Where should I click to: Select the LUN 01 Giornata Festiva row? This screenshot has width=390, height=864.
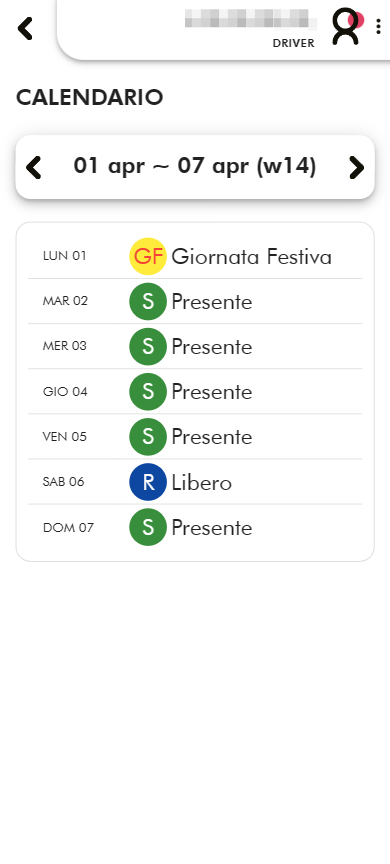click(x=195, y=256)
